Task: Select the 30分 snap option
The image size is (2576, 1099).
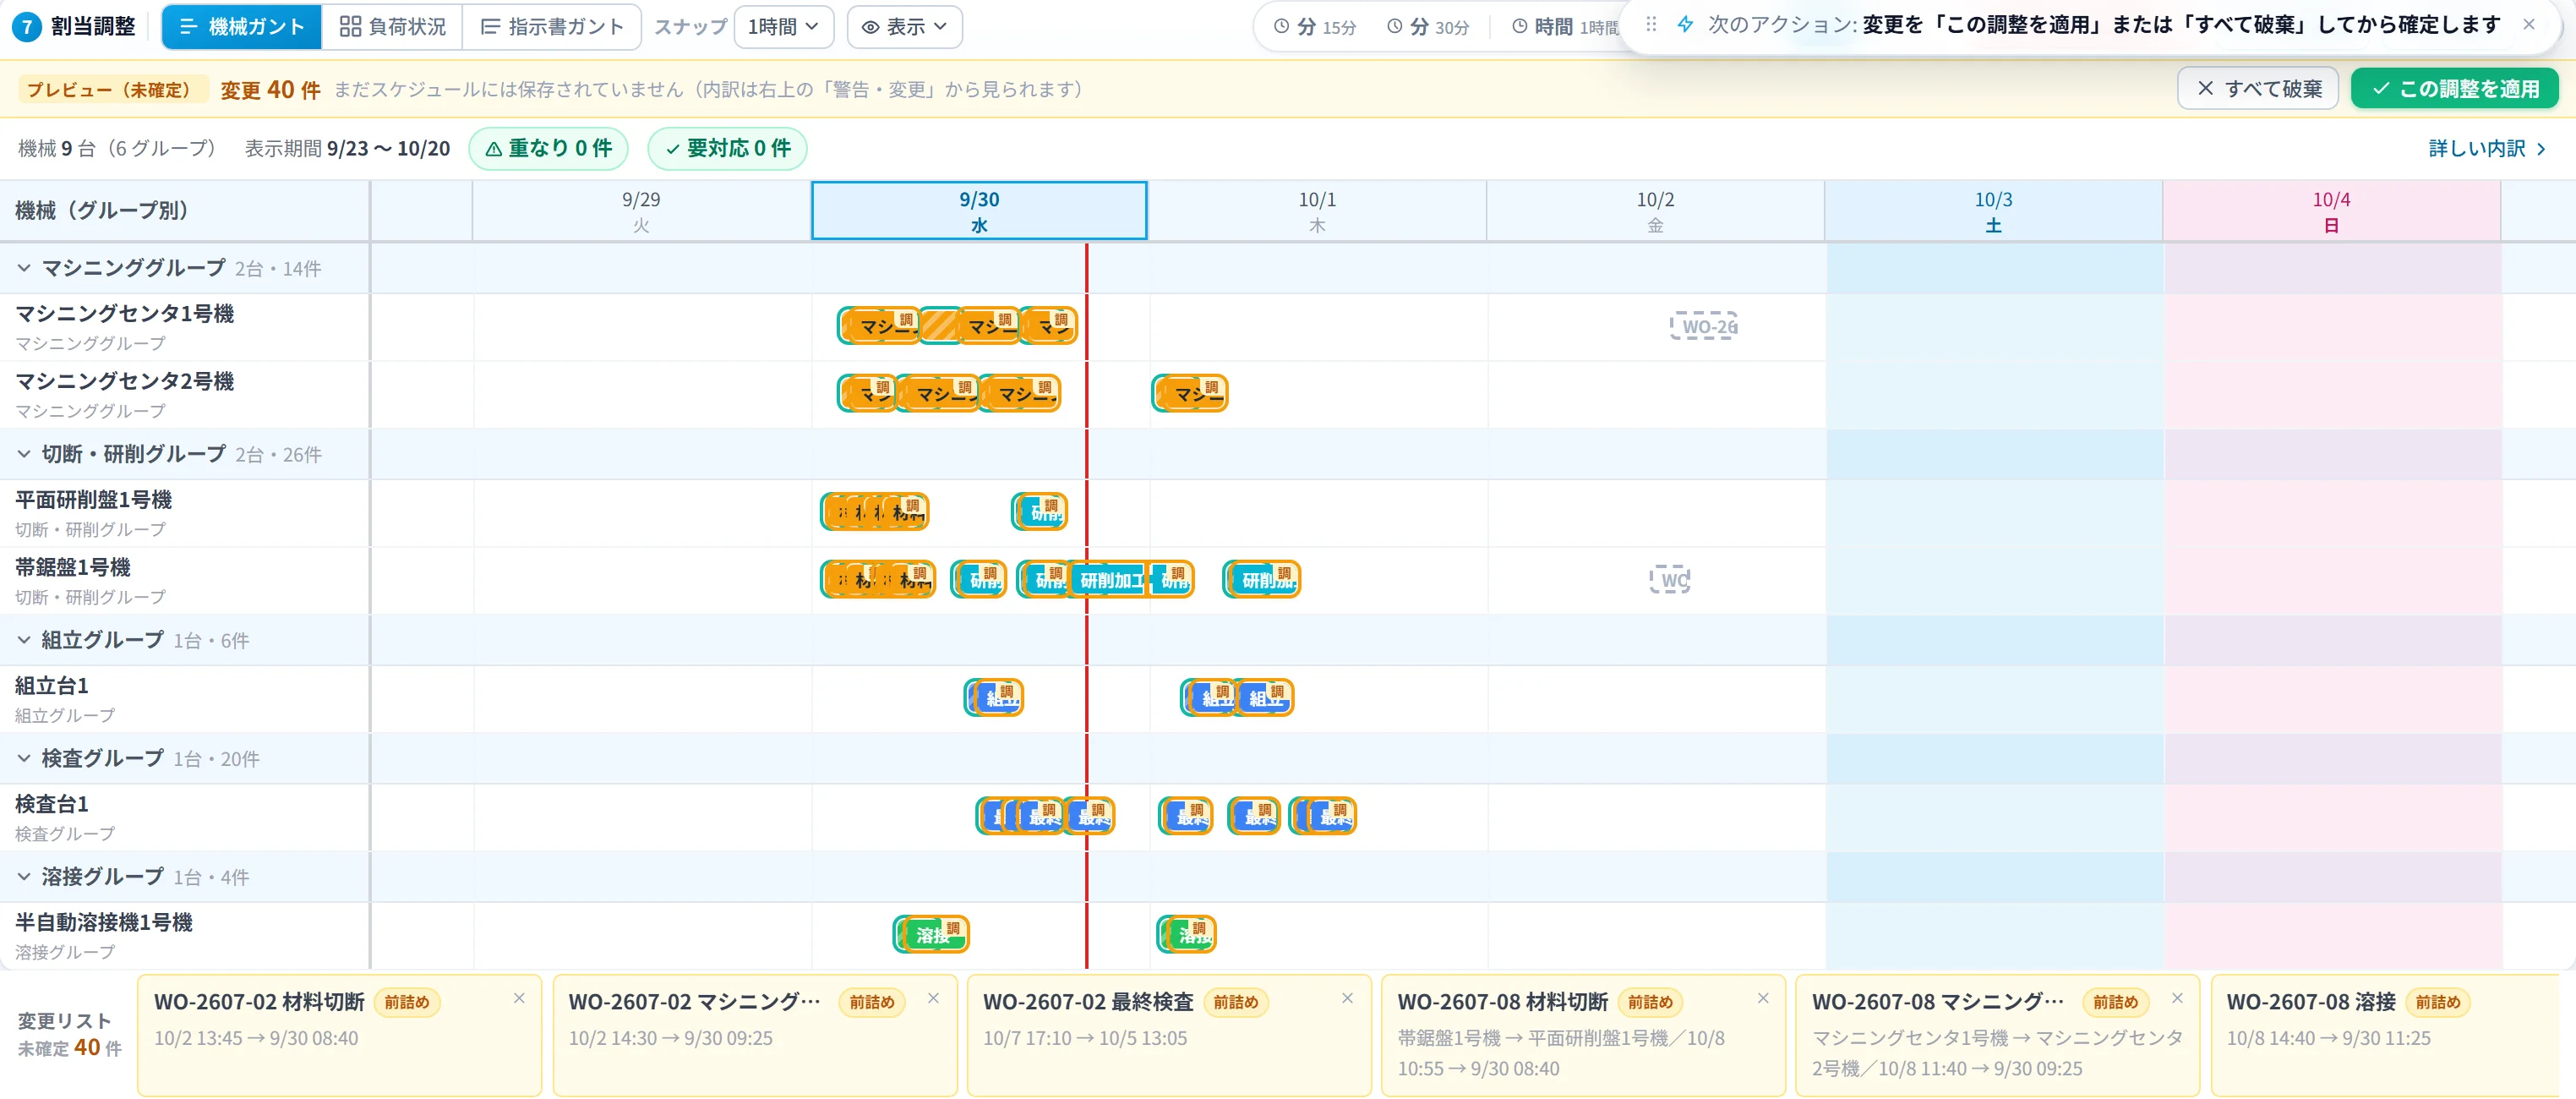Action: (1427, 27)
